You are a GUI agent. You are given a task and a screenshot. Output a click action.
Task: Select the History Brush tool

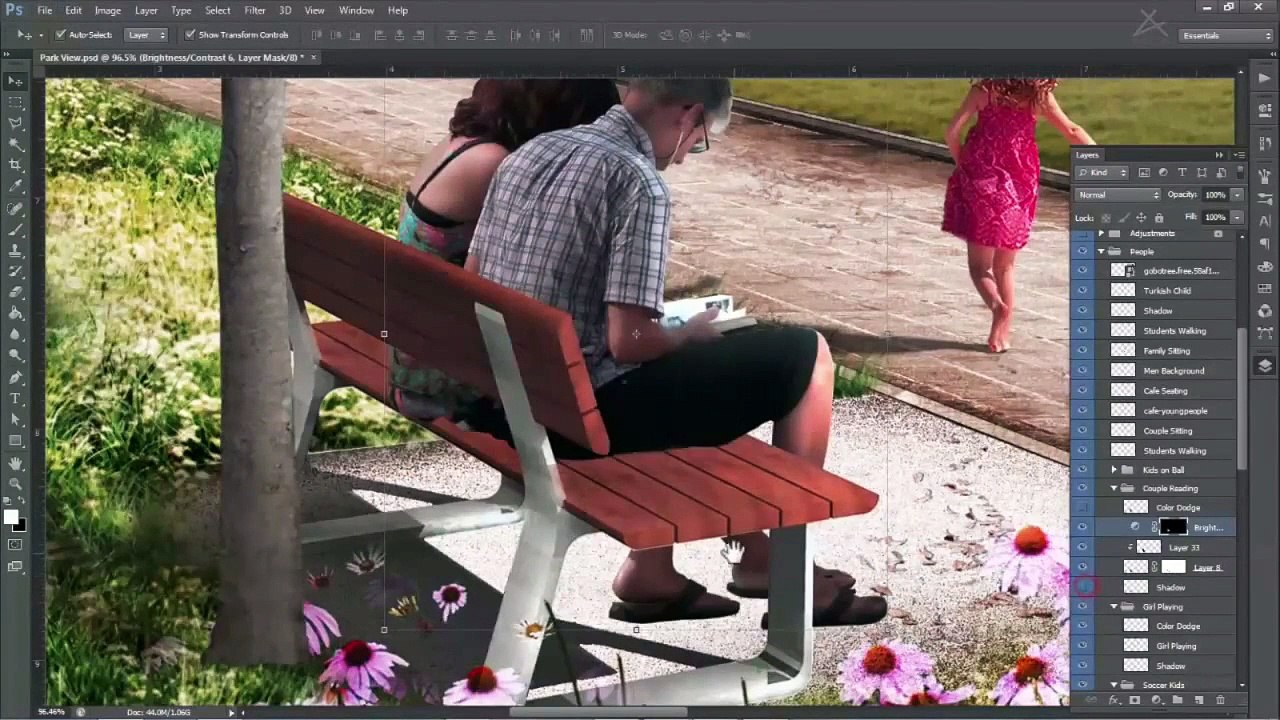click(x=15, y=271)
